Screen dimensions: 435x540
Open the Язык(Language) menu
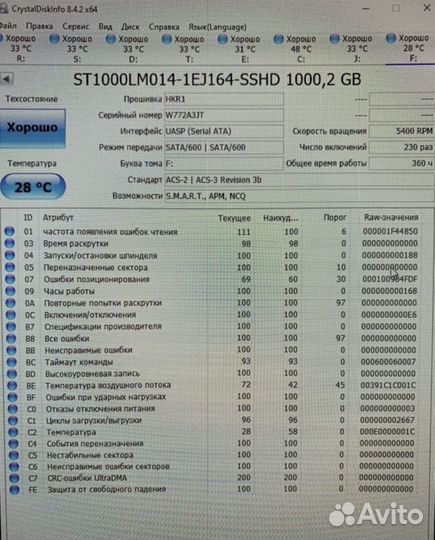tap(217, 27)
